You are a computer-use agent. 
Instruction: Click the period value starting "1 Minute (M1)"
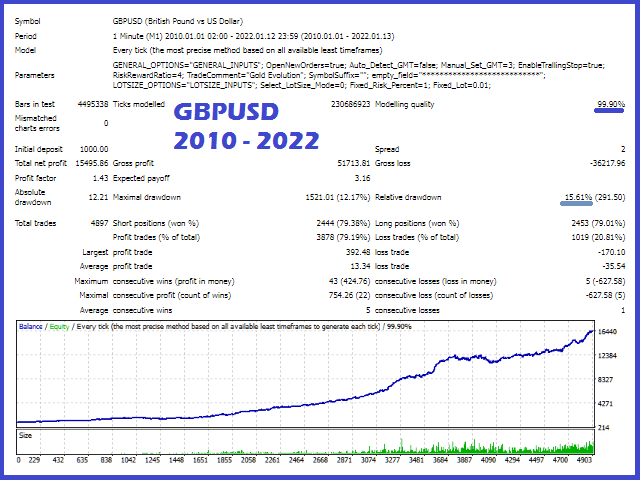[x=253, y=36]
